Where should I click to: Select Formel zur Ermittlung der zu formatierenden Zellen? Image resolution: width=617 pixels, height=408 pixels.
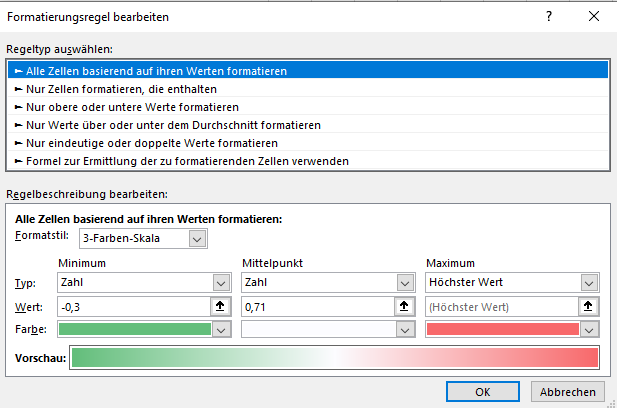[308, 161]
